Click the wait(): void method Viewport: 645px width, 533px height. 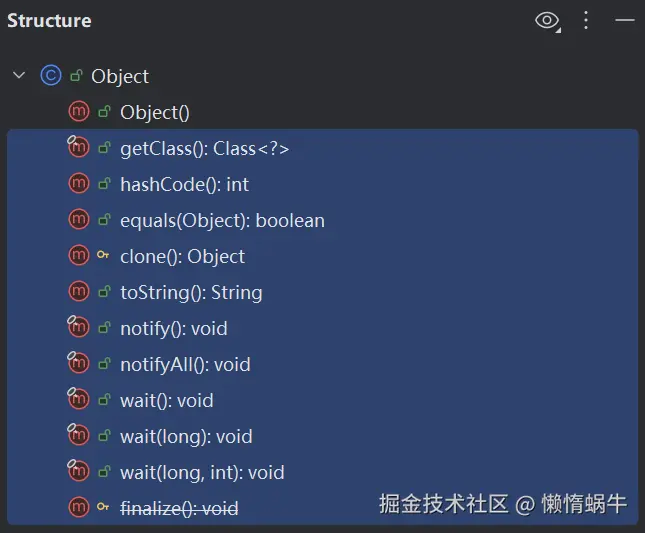coord(167,400)
